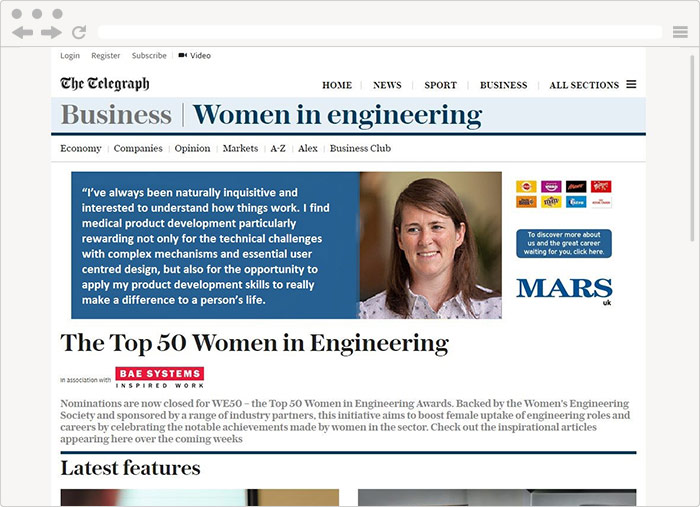The height and width of the screenshot is (507, 700).
Task: Reload the page with refresh icon
Action: click(x=79, y=32)
